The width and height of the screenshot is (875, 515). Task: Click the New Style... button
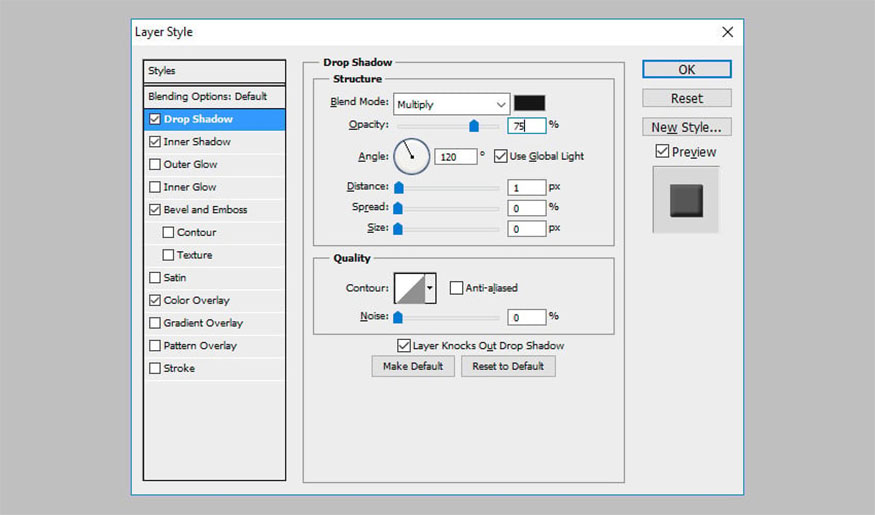[x=686, y=127]
